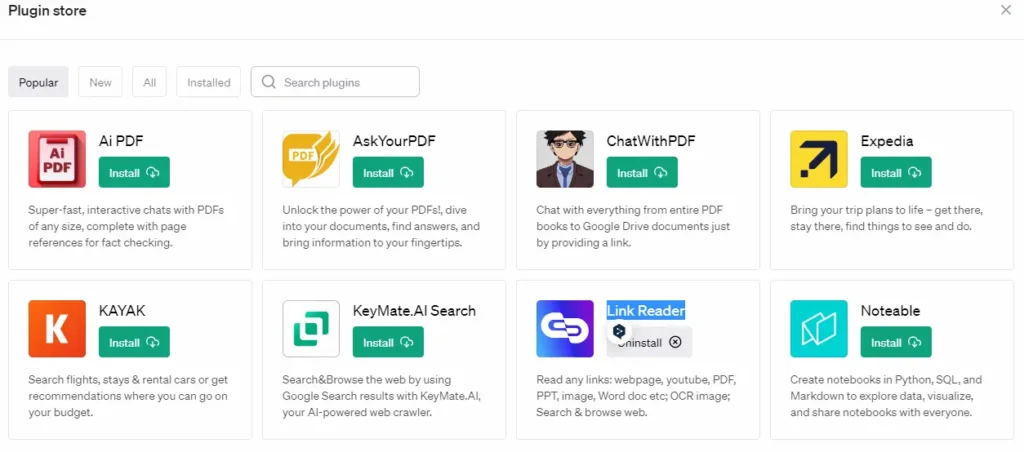Click the magnifier icon in search box

tap(268, 82)
